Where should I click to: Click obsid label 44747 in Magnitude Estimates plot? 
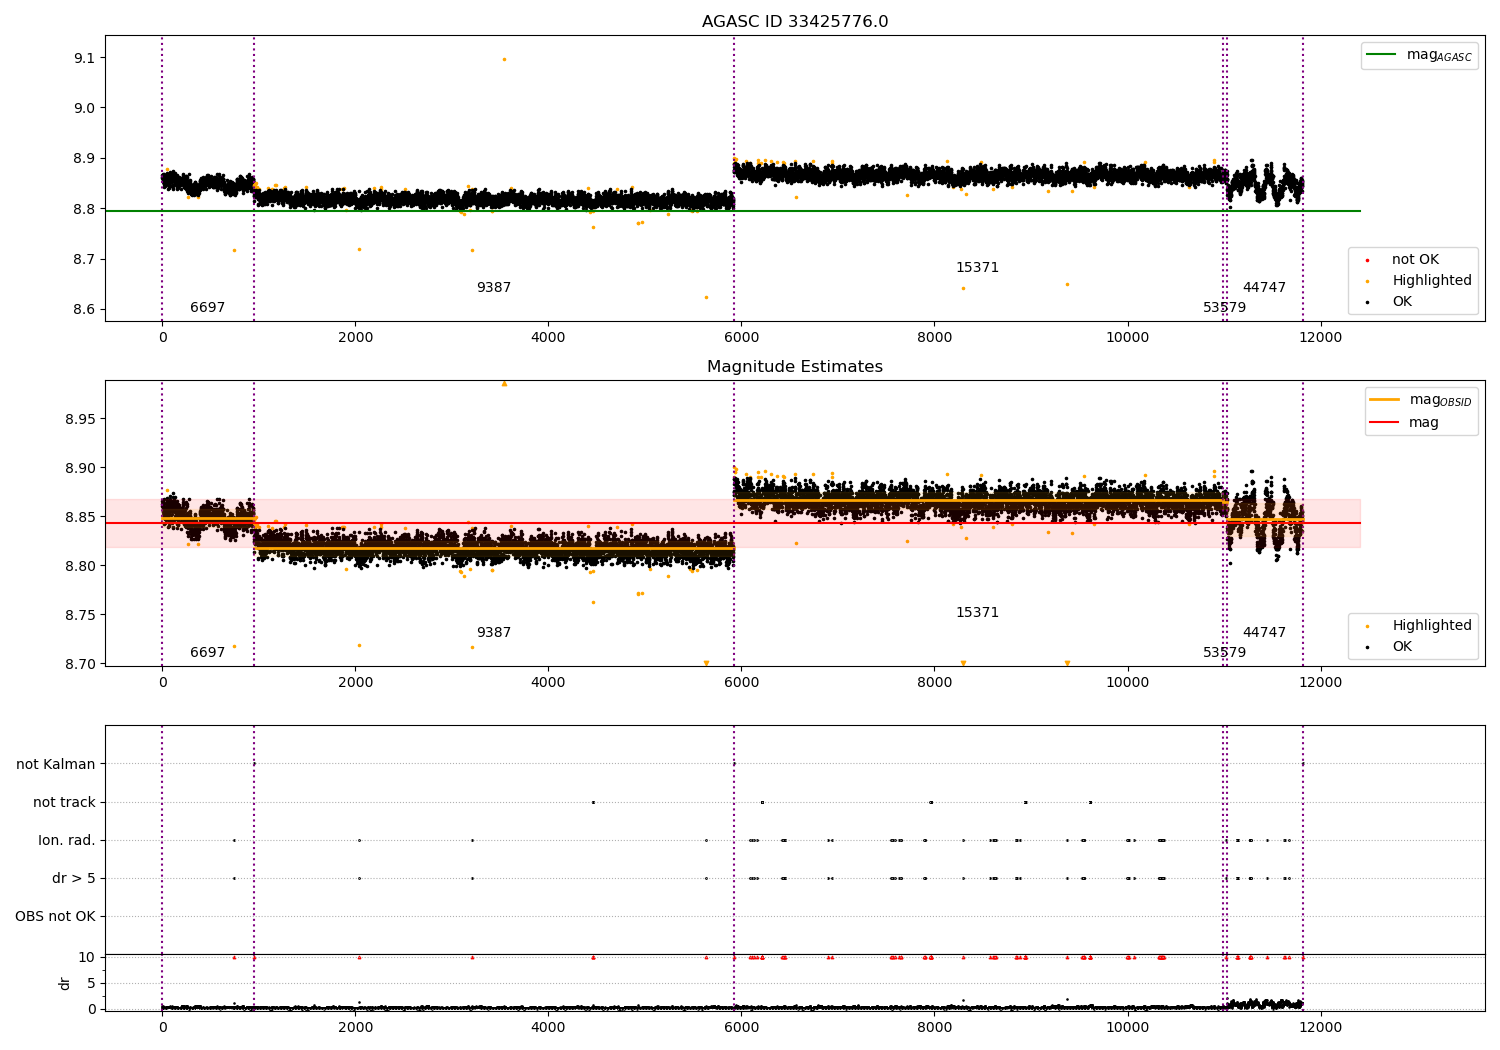click(1264, 633)
